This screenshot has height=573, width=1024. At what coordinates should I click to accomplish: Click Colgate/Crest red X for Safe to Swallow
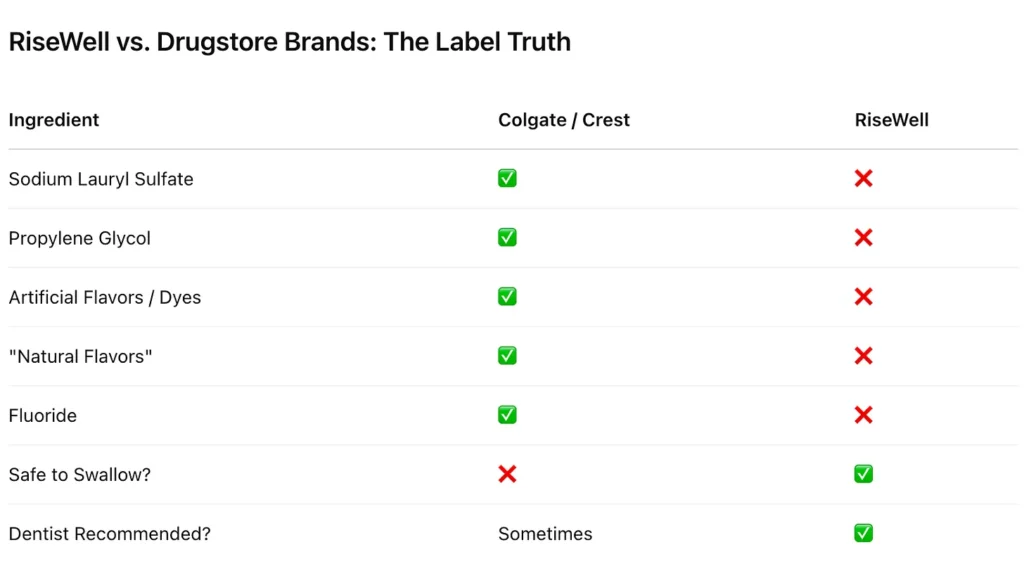point(507,474)
